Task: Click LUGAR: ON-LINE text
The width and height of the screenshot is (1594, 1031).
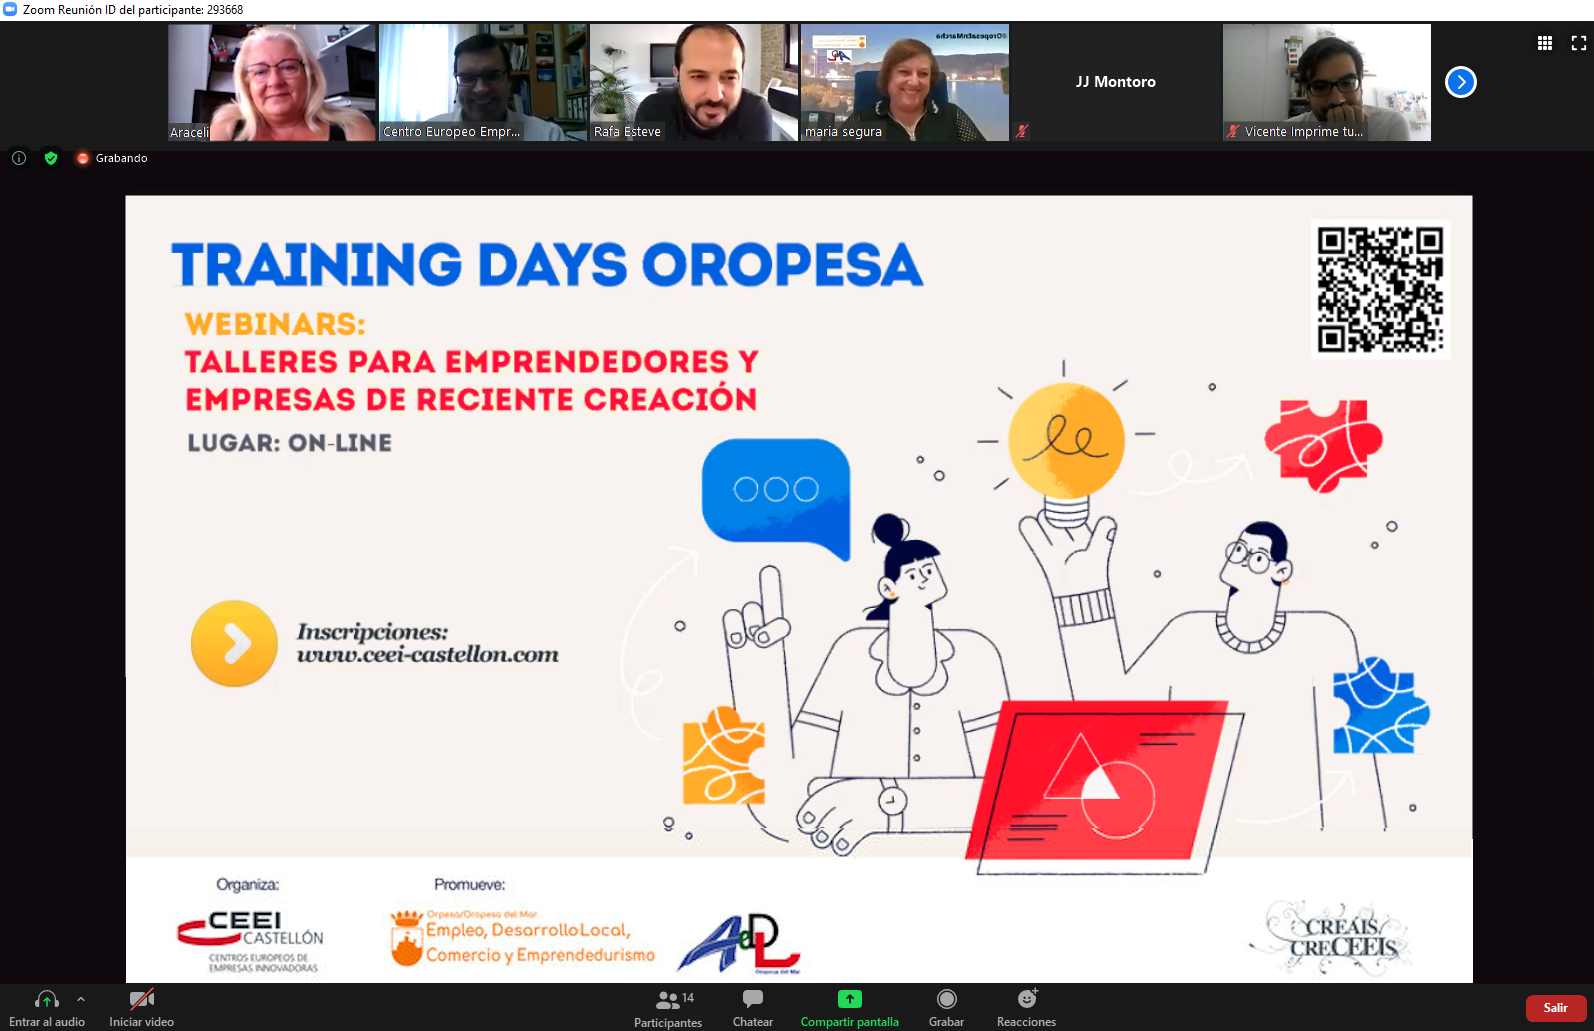Action: pyautogui.click(x=290, y=443)
